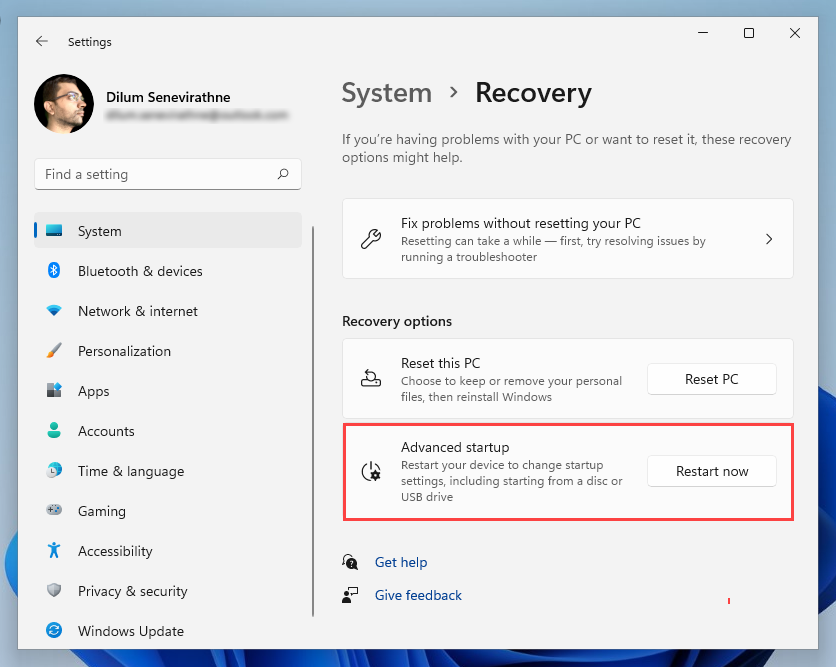Click the back arrow in Settings

[x=41, y=42]
